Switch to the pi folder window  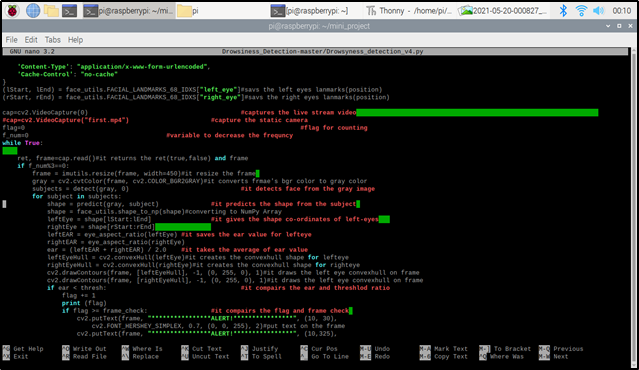[x=188, y=11]
